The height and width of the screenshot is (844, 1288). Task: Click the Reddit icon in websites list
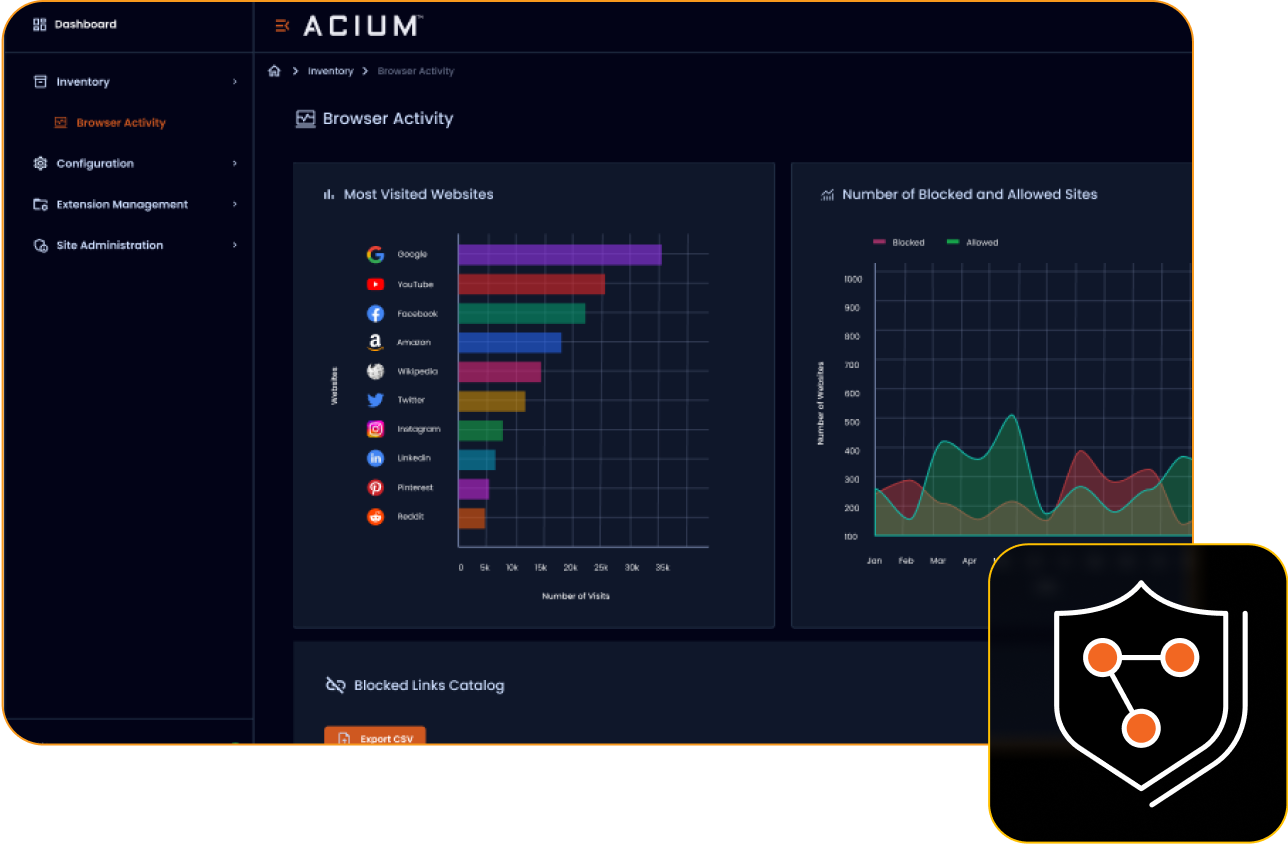pyautogui.click(x=375, y=517)
